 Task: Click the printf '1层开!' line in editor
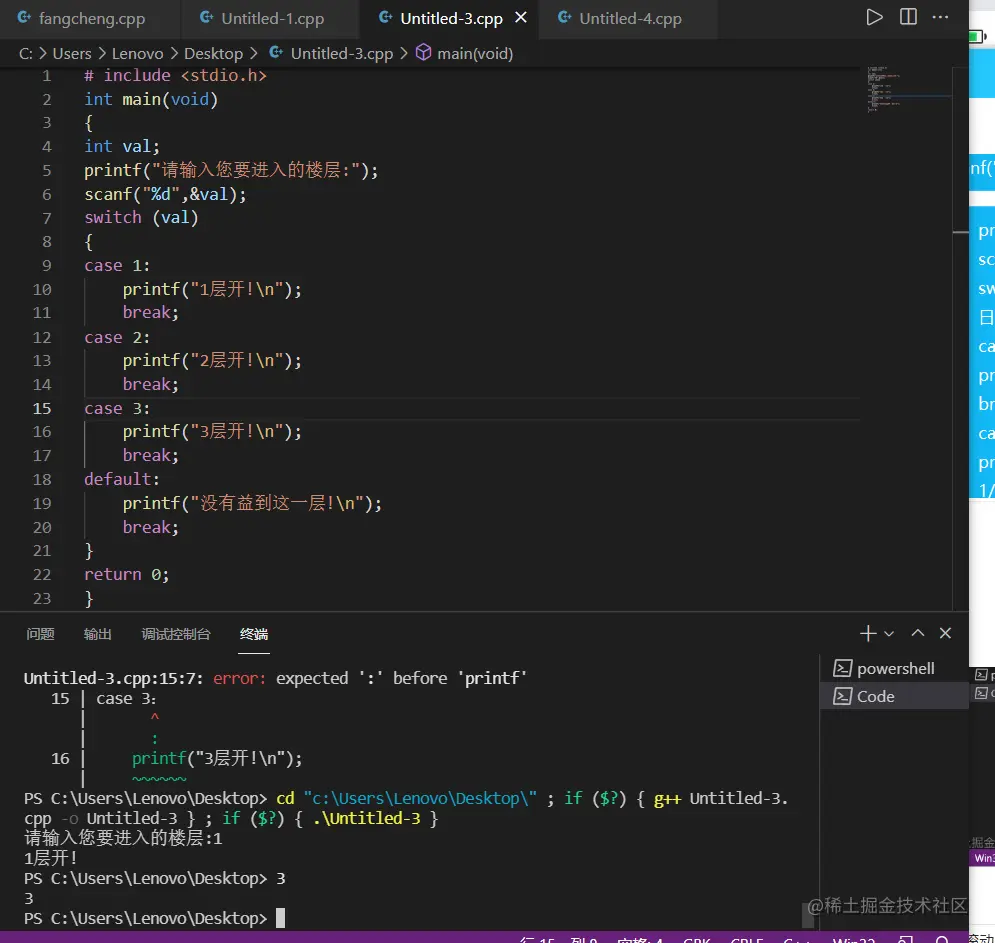[212, 289]
